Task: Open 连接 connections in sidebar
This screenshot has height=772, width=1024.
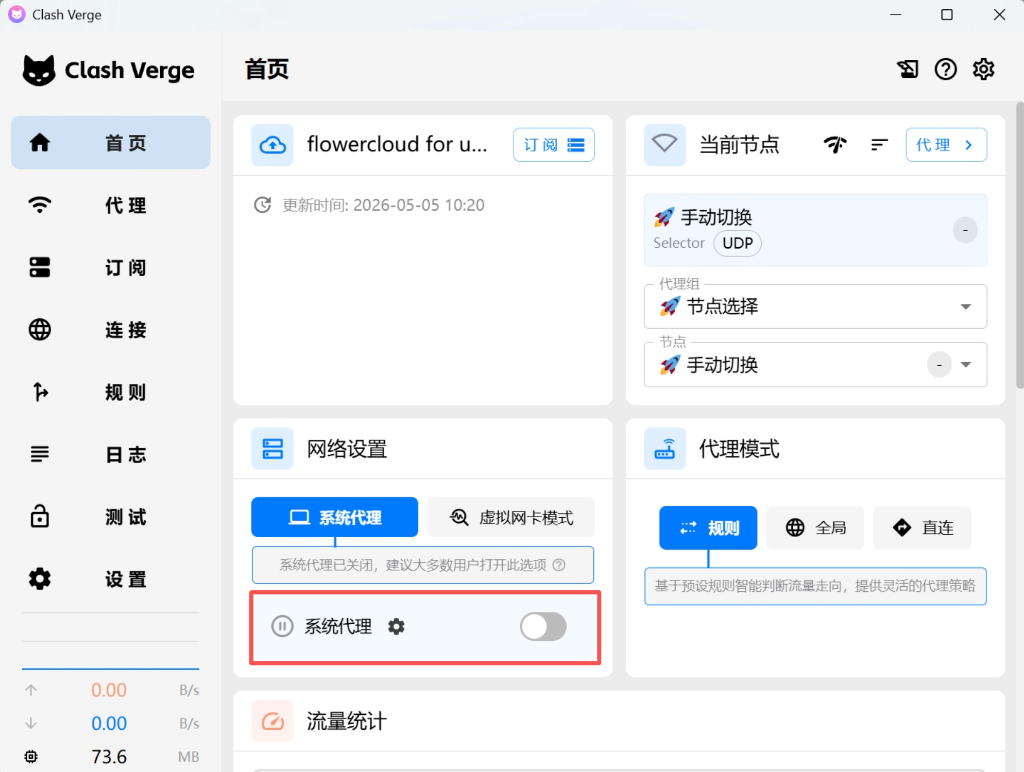Action: (x=110, y=330)
